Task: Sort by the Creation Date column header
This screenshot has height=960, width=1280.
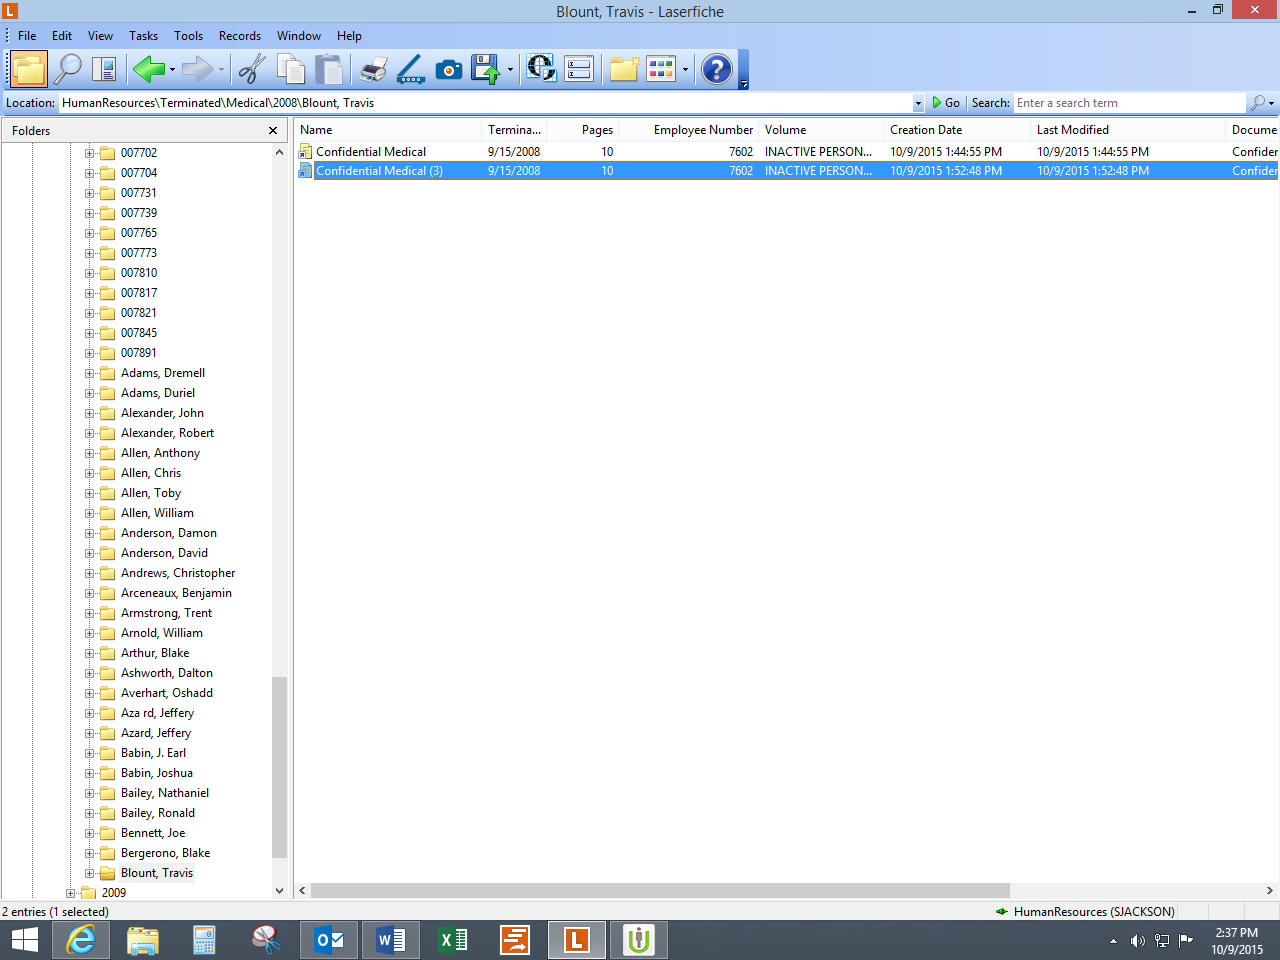Action: click(926, 130)
